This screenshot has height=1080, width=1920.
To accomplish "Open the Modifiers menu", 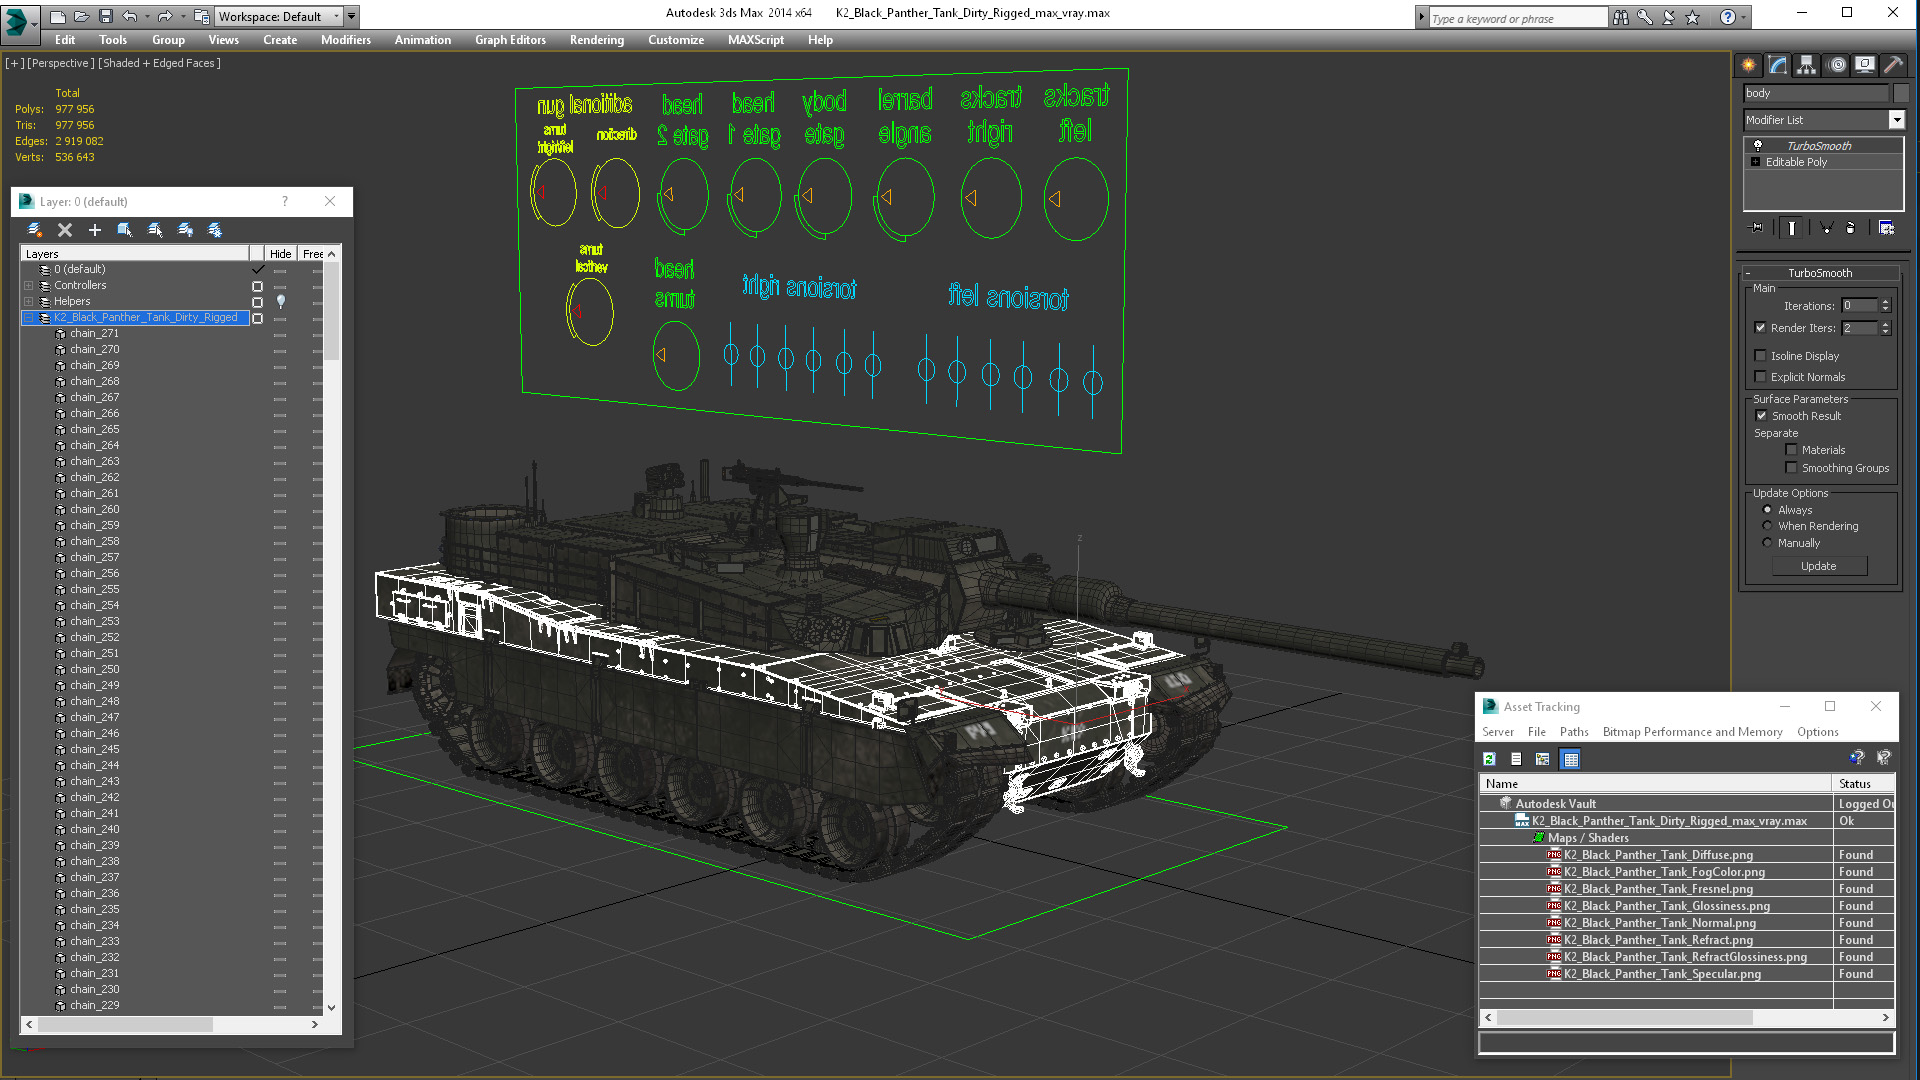I will click(346, 40).
